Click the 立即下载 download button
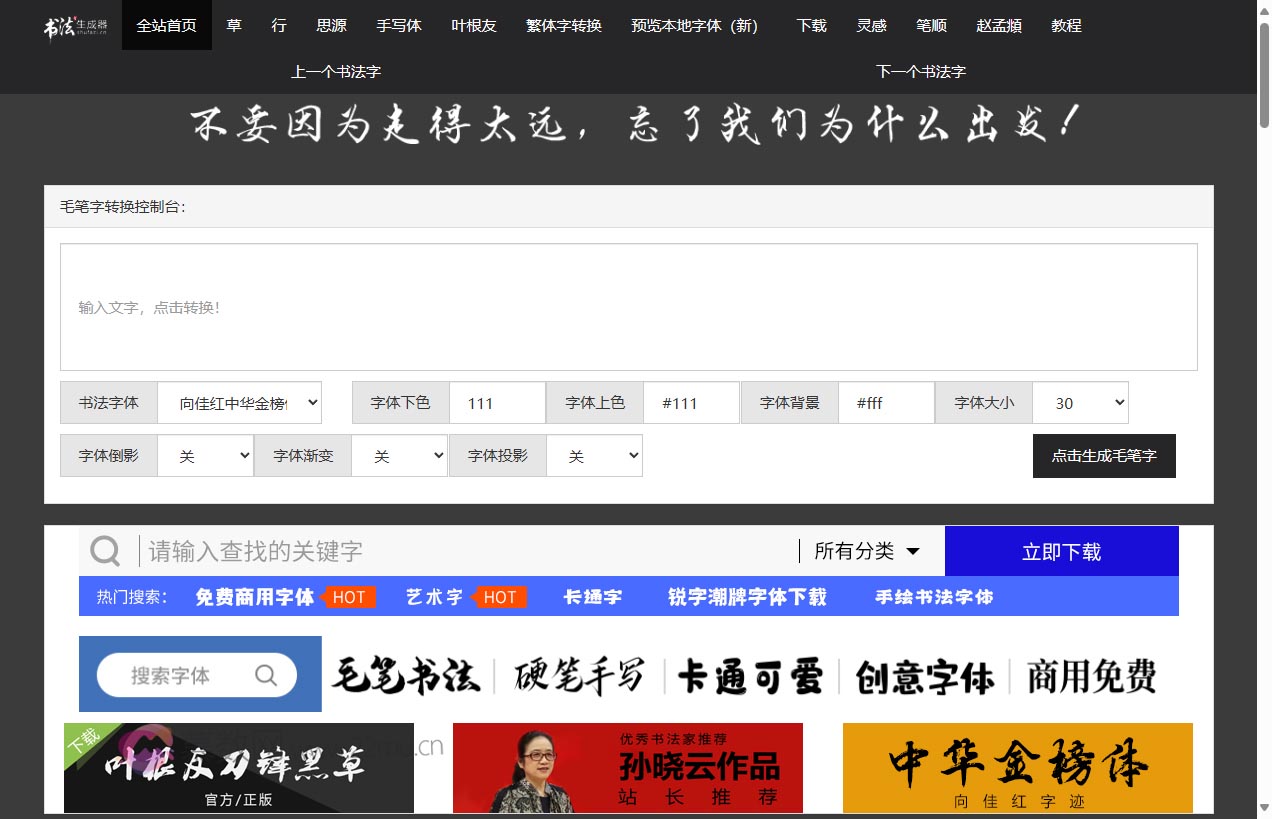 point(1061,550)
